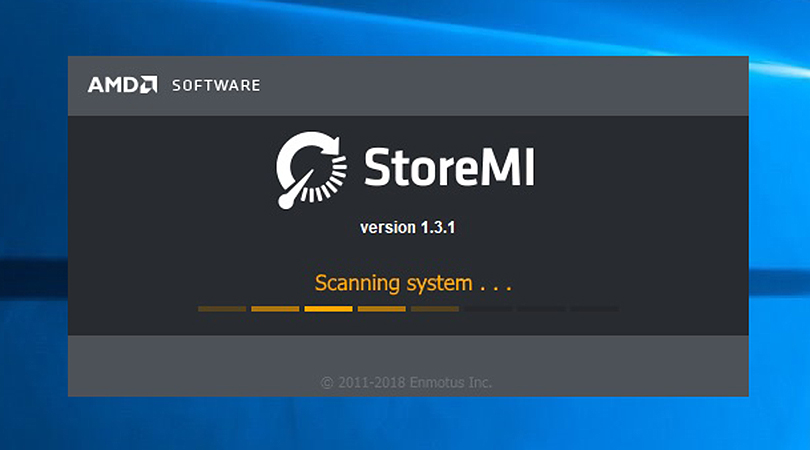Click the SOFTWARE label beside AMD logo
810x450 pixels.
click(216, 85)
